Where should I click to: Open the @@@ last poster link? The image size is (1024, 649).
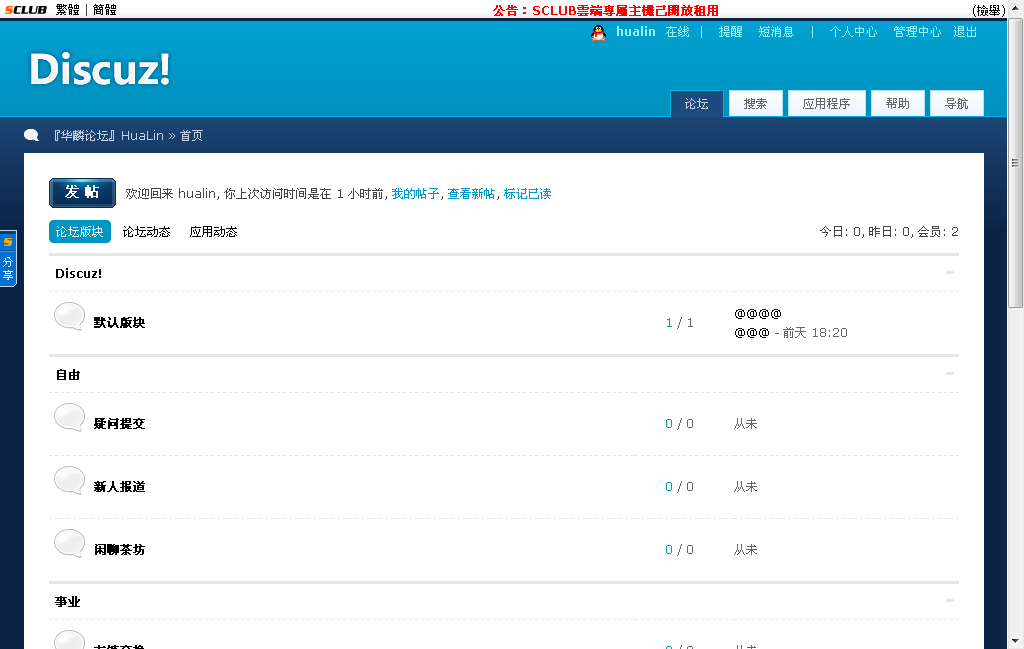752,332
